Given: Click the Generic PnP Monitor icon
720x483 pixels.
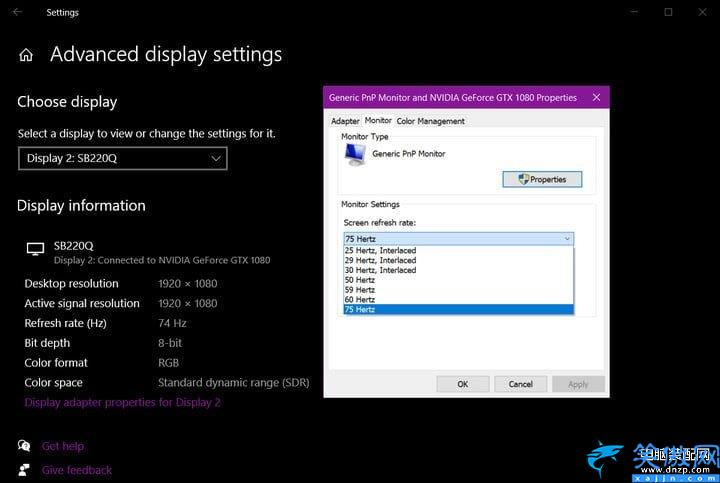Looking at the screenshot, I should point(355,154).
